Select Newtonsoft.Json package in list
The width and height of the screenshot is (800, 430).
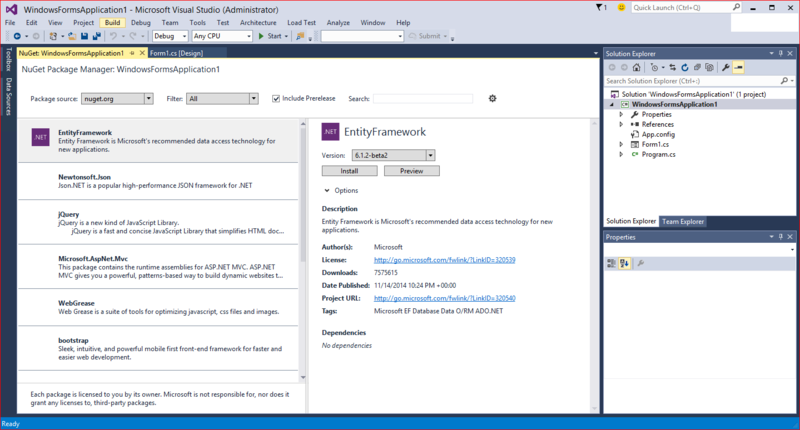158,181
